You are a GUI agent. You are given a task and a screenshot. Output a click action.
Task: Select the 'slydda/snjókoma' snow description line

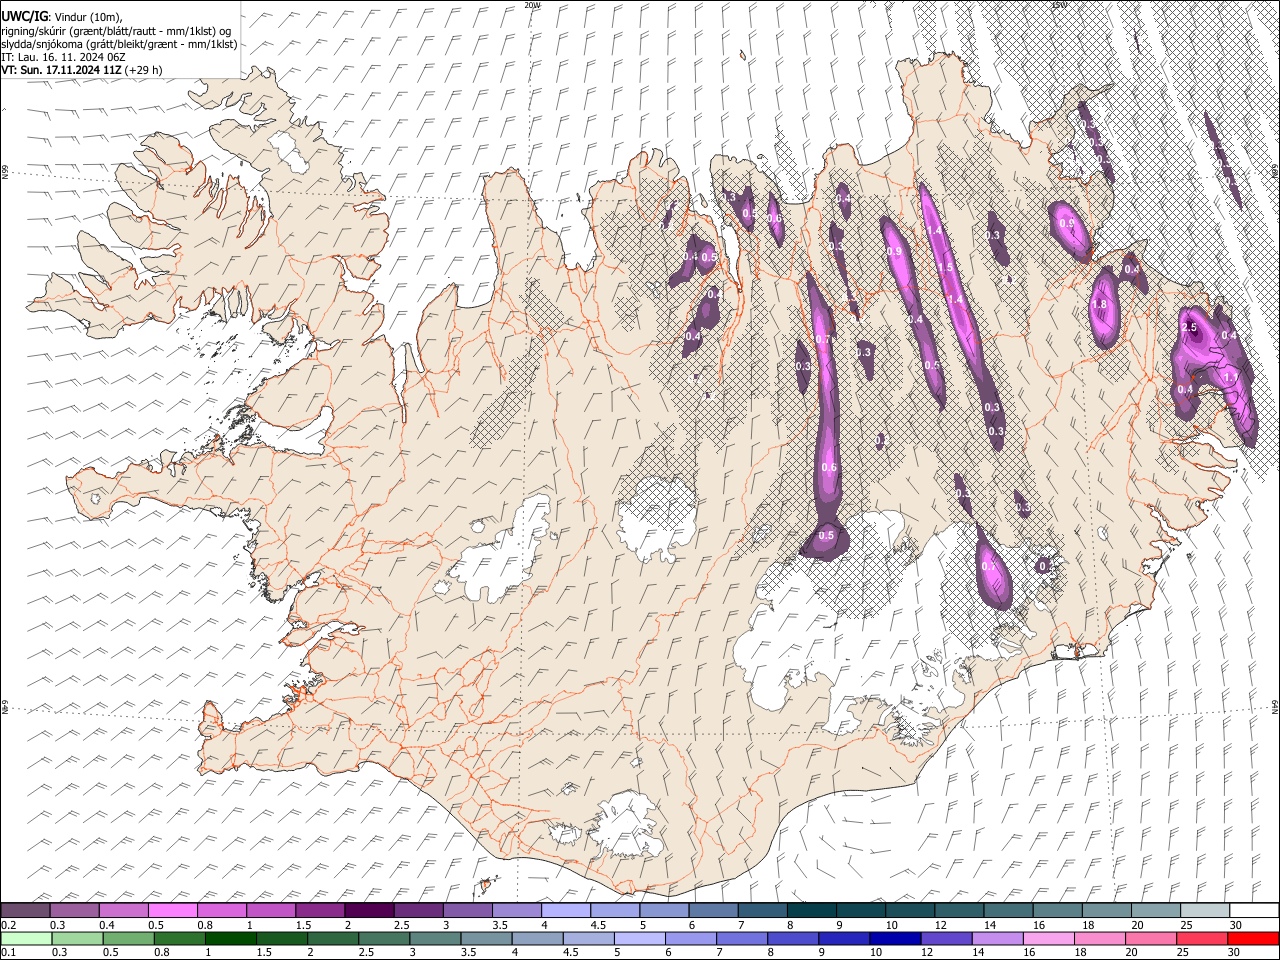[119, 44]
